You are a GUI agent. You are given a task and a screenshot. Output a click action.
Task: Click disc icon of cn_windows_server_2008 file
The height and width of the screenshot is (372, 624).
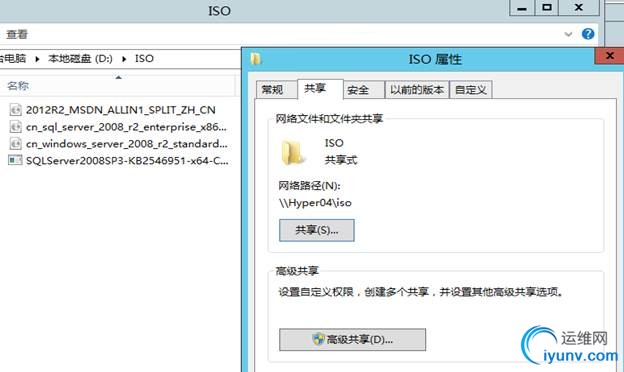tap(15, 144)
